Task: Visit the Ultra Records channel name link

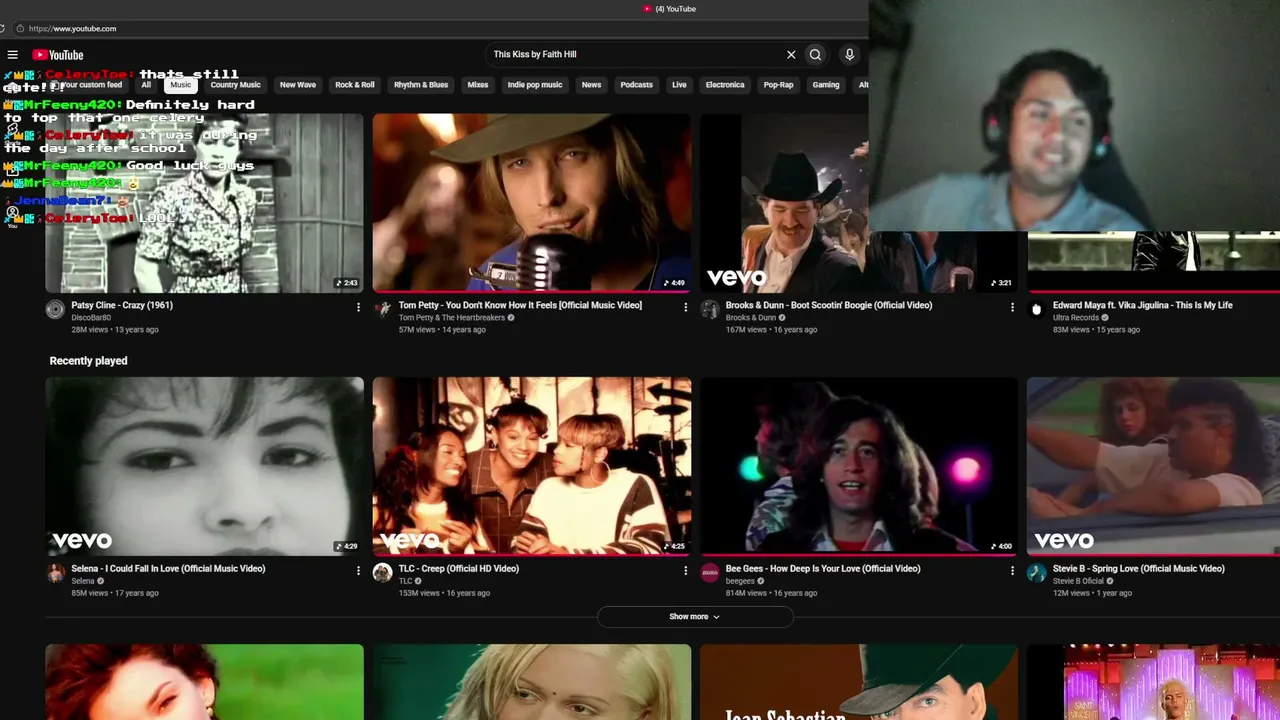Action: (1076, 318)
